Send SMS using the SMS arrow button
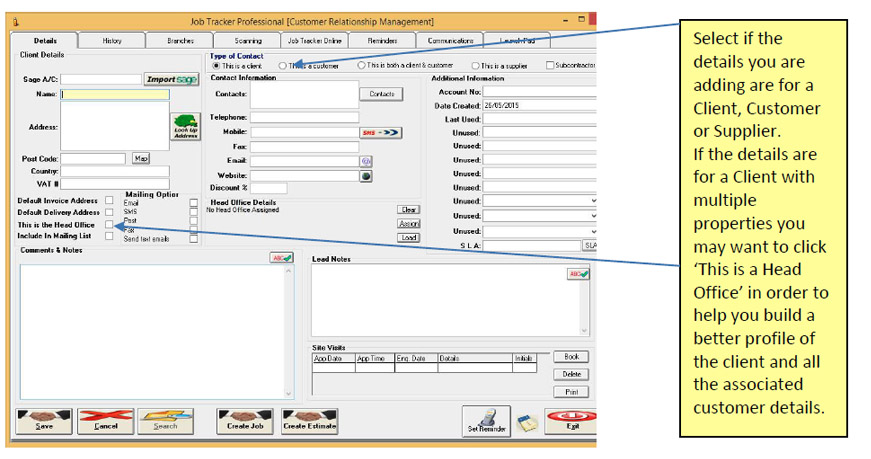The image size is (871, 459). click(x=381, y=133)
